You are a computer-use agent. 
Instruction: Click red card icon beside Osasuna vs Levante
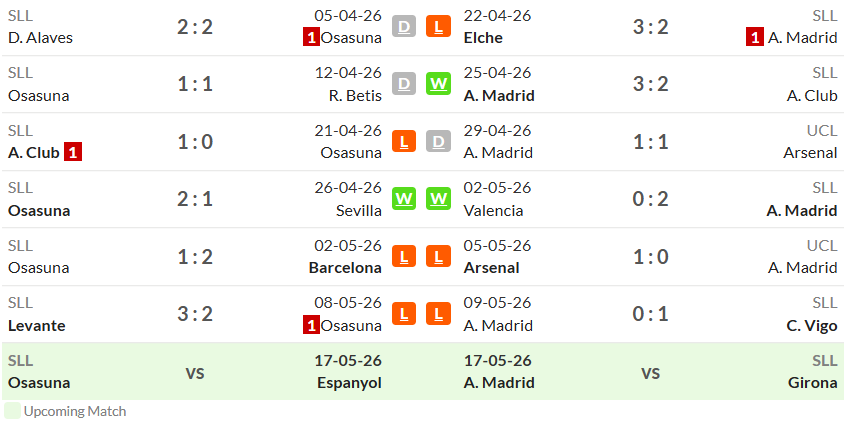tap(311, 326)
